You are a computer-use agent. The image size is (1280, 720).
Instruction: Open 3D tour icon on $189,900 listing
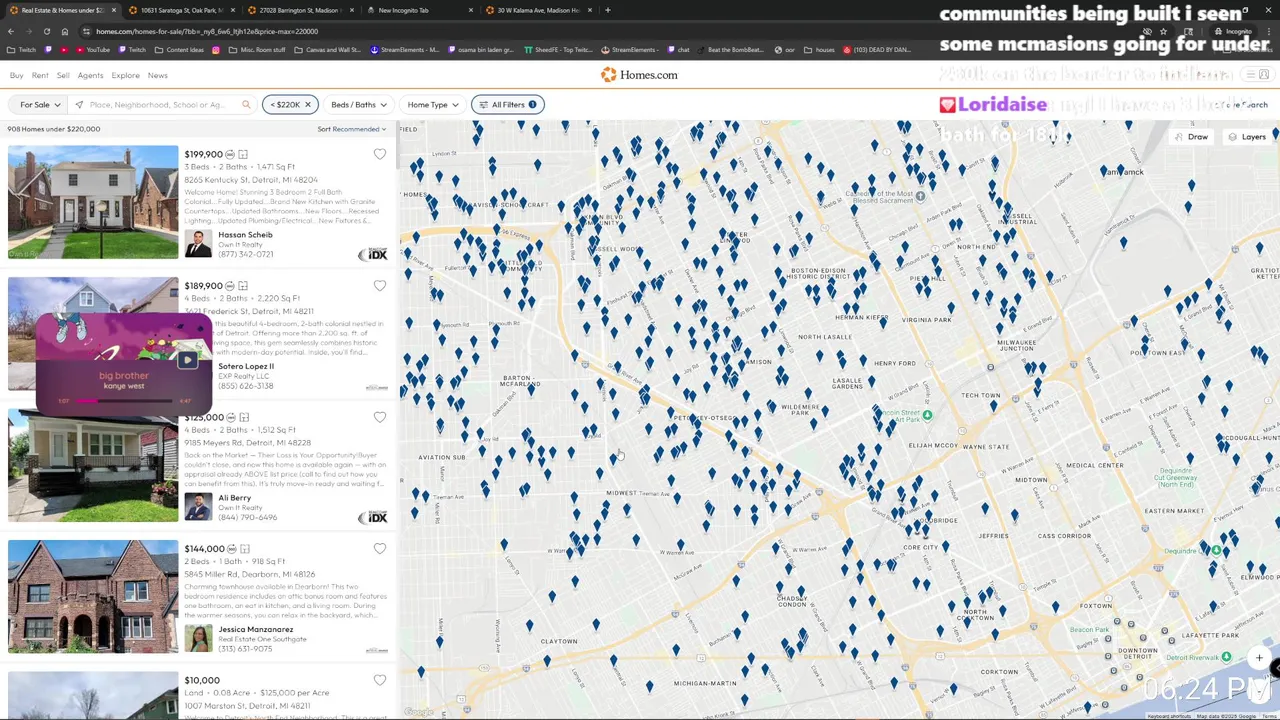pos(230,286)
